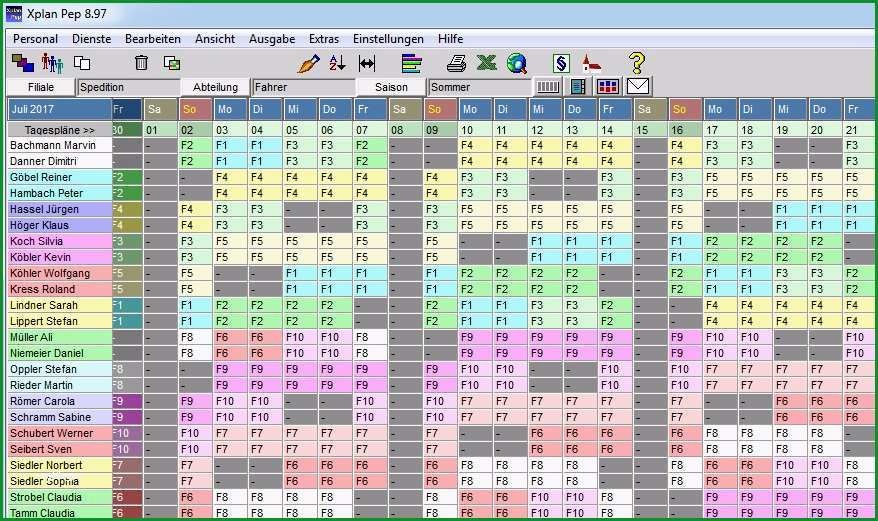Open the Ausgabe menu
The height and width of the screenshot is (521, 878).
pyautogui.click(x=272, y=39)
